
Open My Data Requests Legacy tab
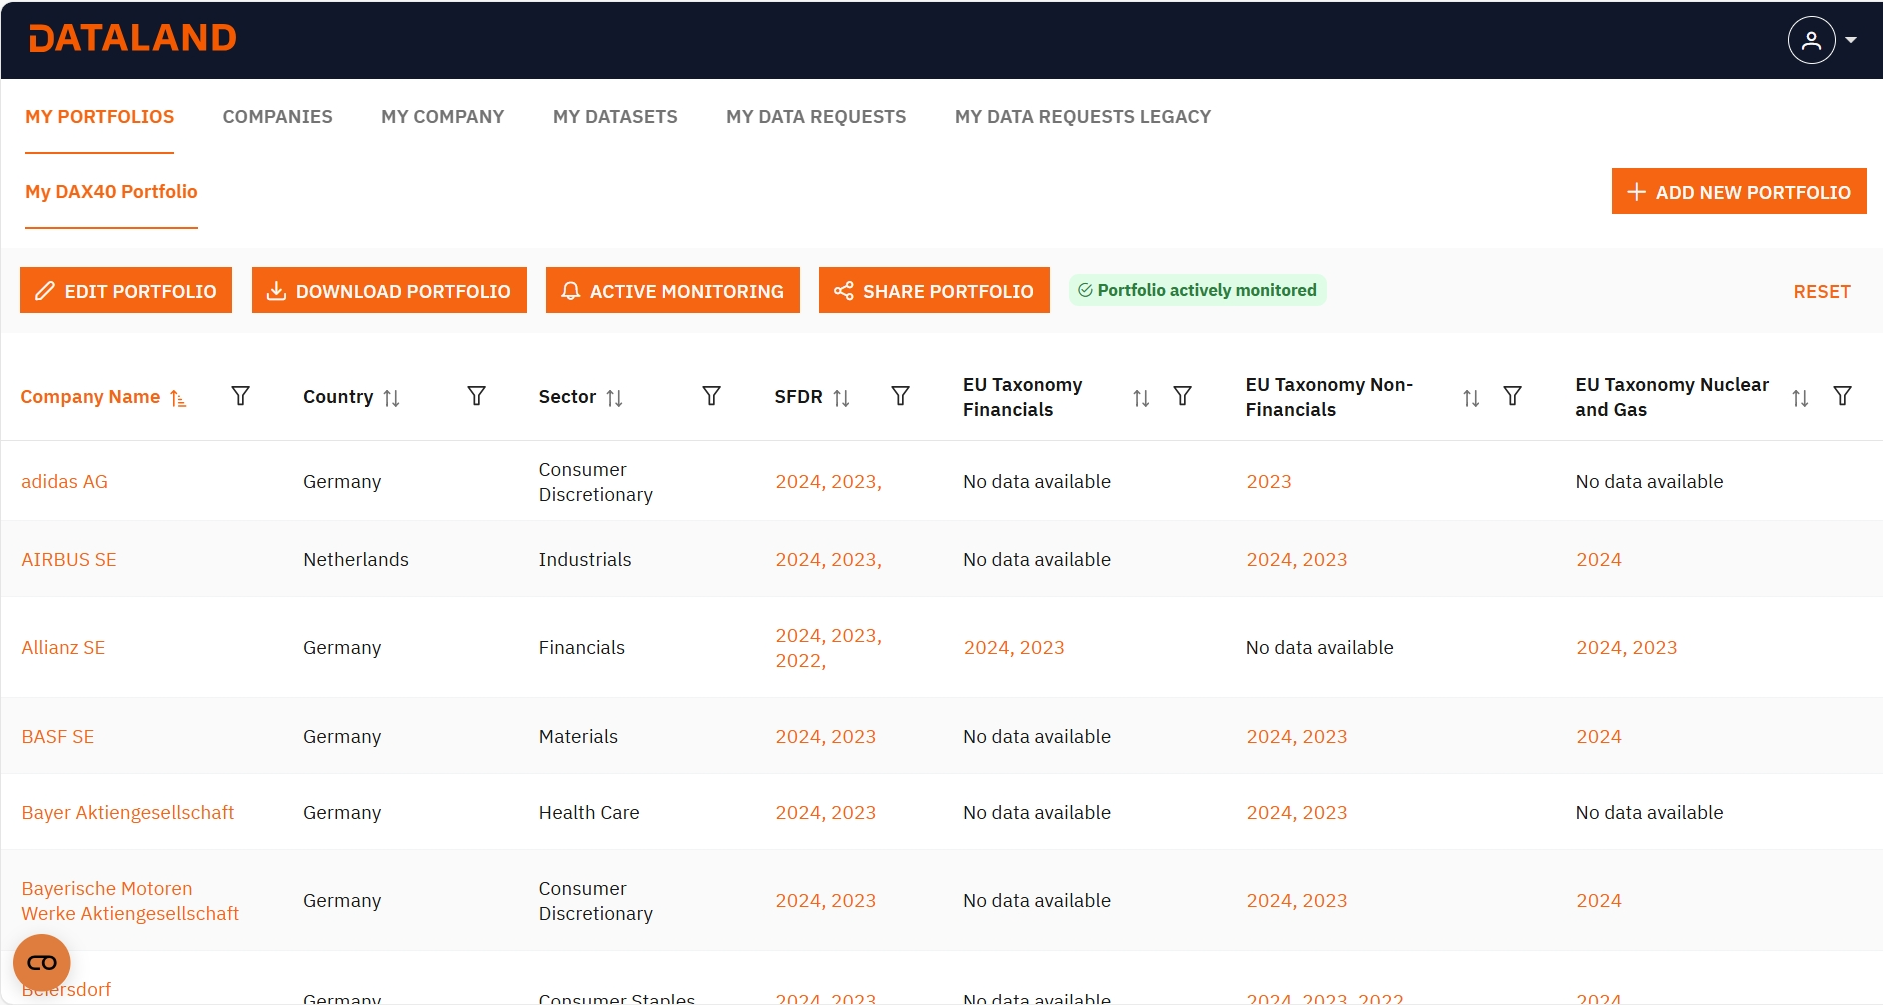click(x=1083, y=117)
